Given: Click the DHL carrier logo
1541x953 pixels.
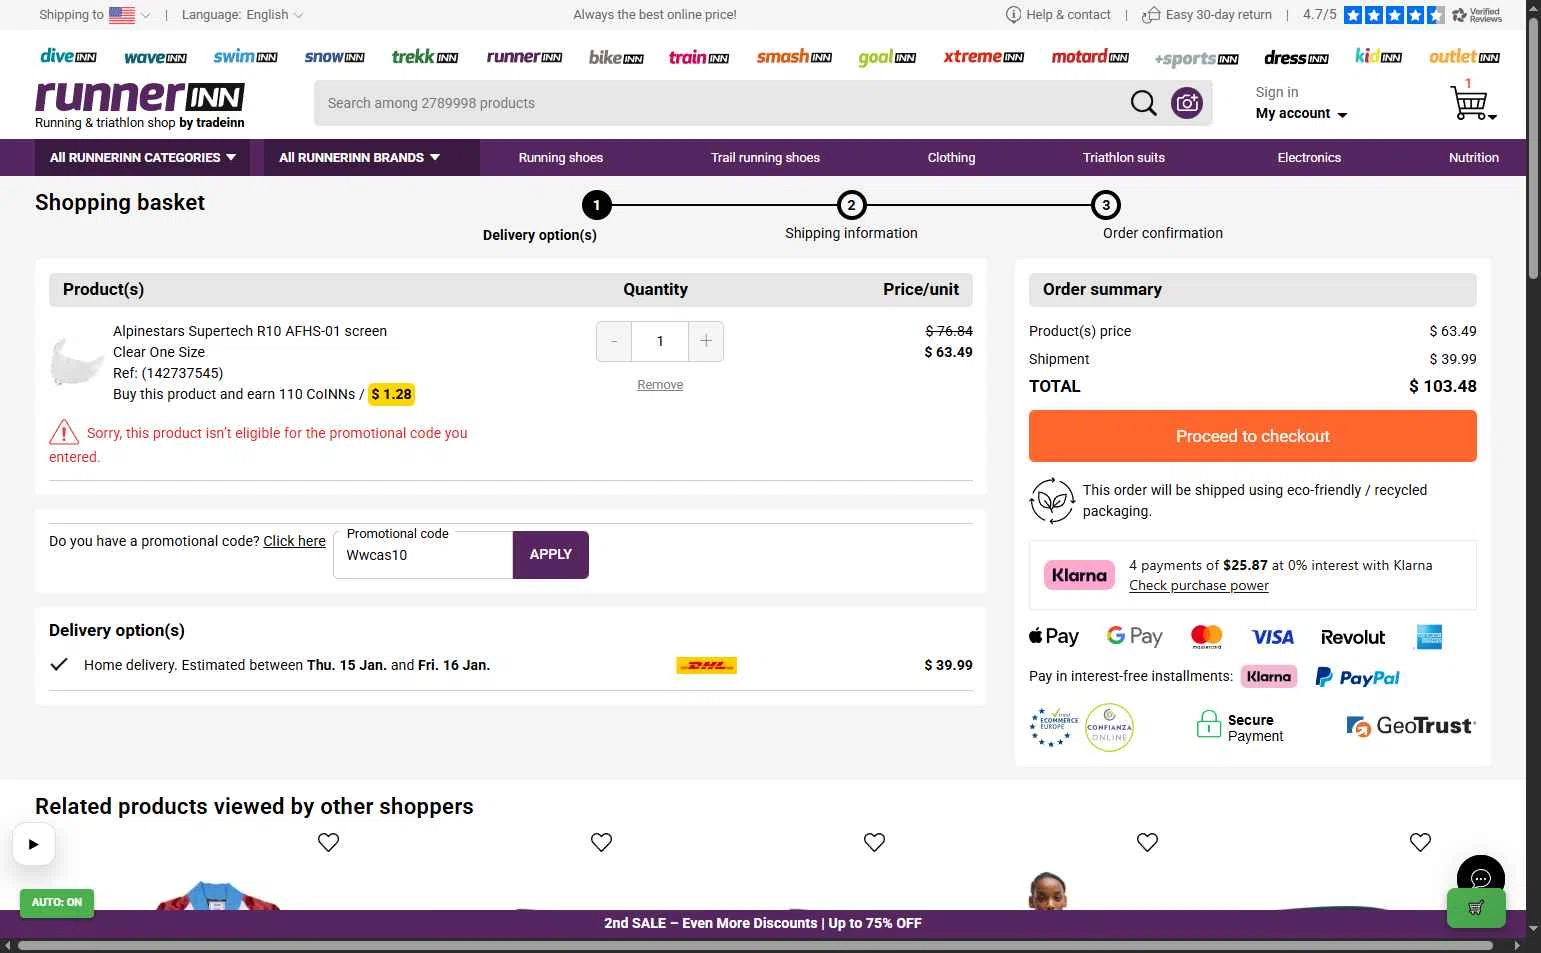Looking at the screenshot, I should (x=706, y=665).
